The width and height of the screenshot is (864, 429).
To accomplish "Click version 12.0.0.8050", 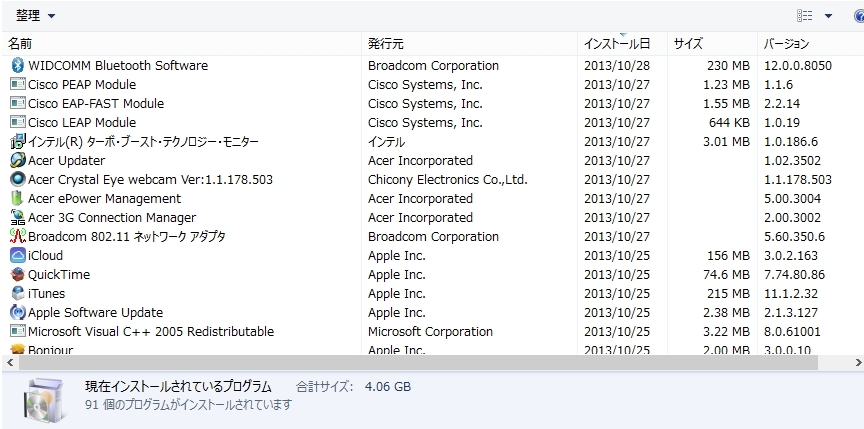I will click(798, 66).
